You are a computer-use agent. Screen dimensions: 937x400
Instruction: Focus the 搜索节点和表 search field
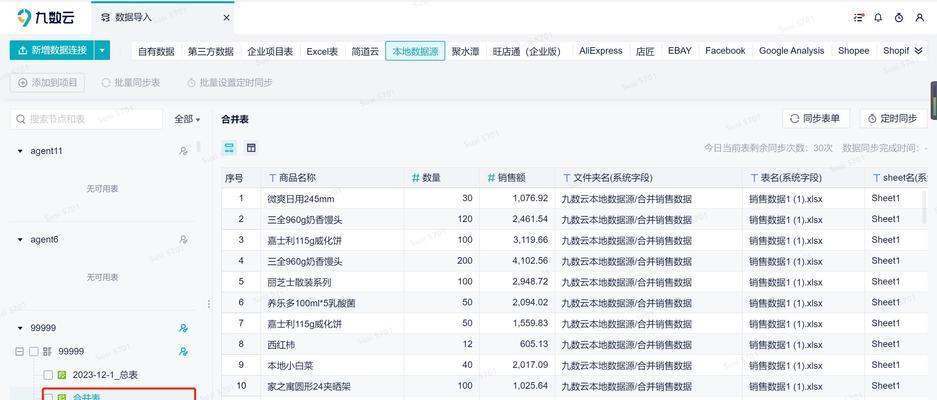coord(86,119)
